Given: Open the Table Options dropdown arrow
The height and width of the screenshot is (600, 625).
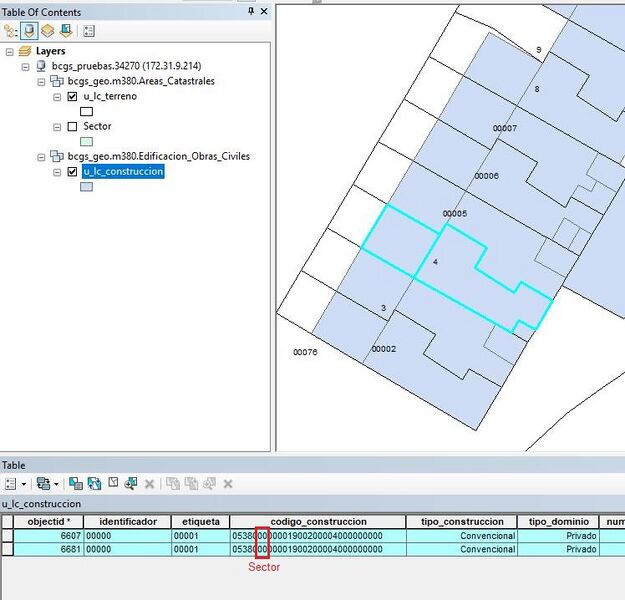Looking at the screenshot, I should (x=24, y=484).
